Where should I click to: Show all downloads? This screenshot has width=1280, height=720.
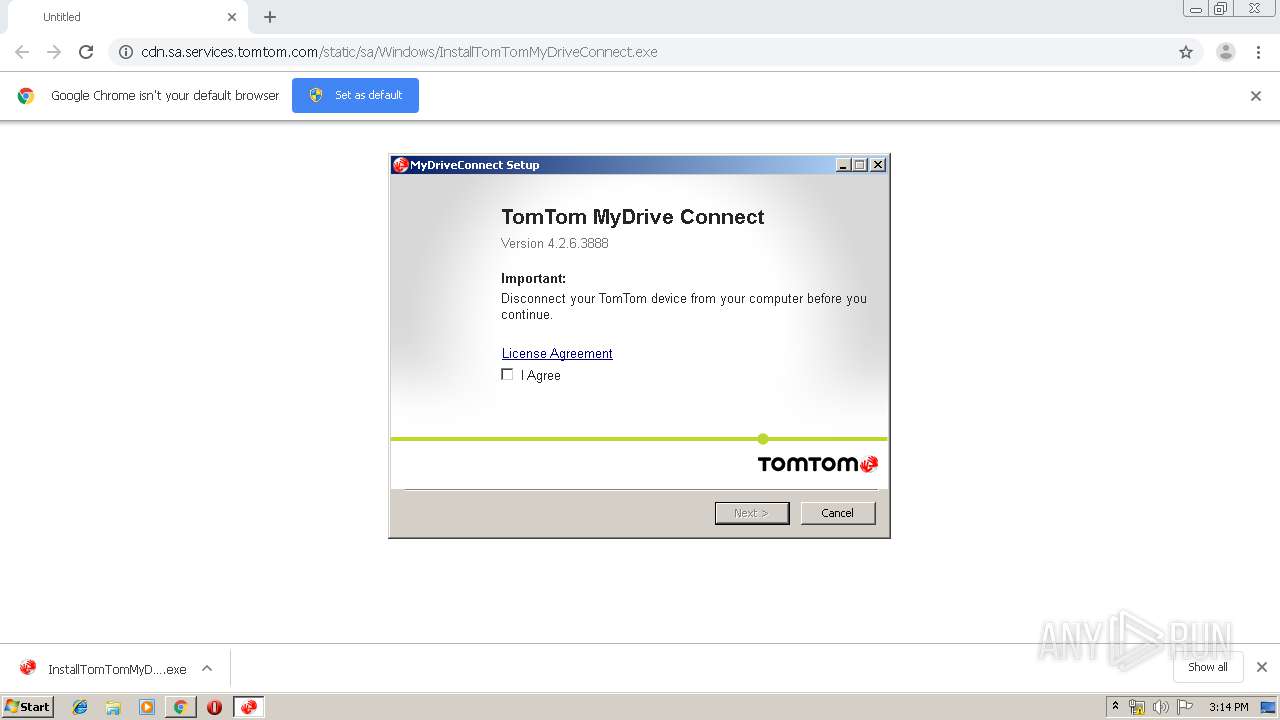(1208, 667)
